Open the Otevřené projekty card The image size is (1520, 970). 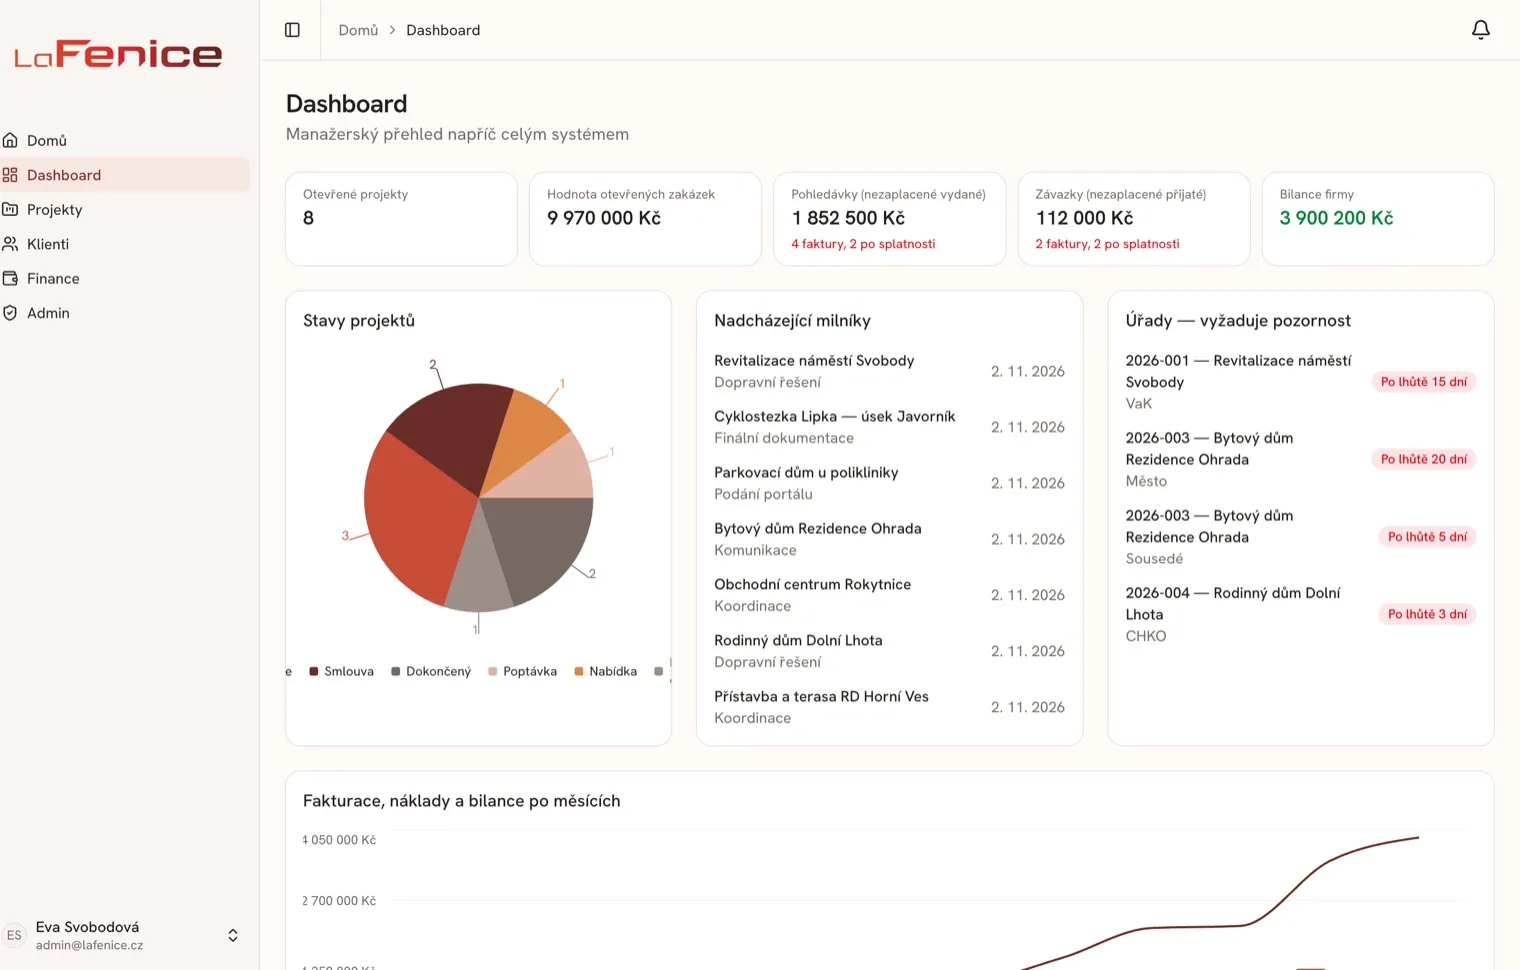point(401,219)
